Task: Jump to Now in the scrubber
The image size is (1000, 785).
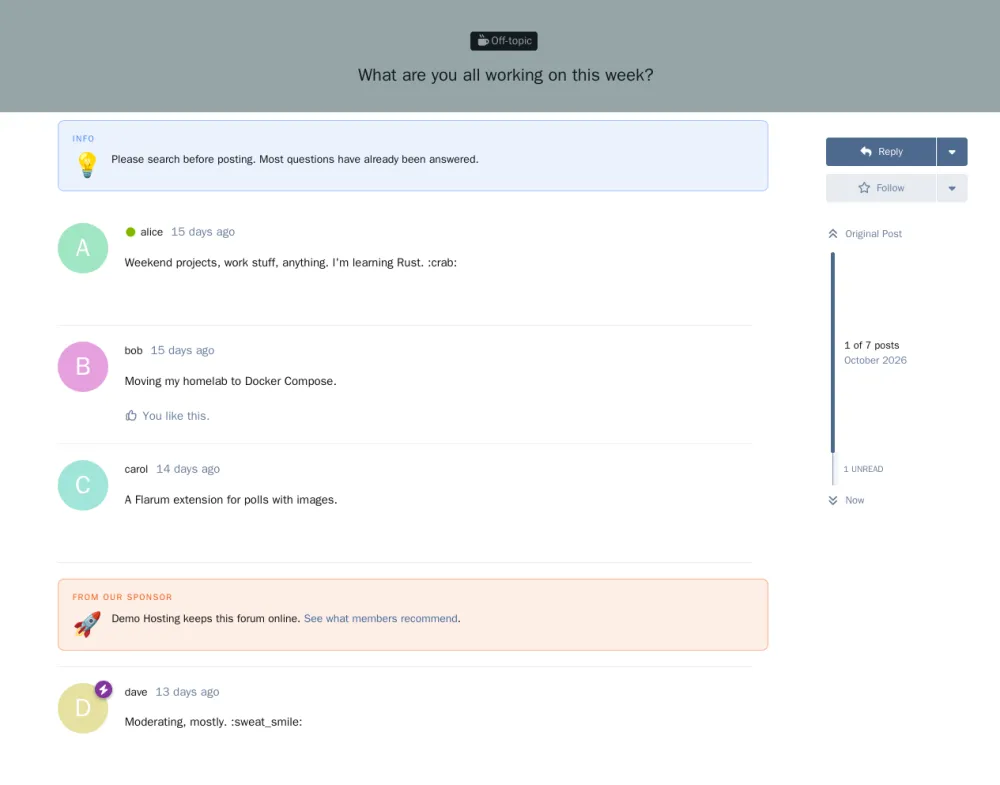Action: pos(855,501)
